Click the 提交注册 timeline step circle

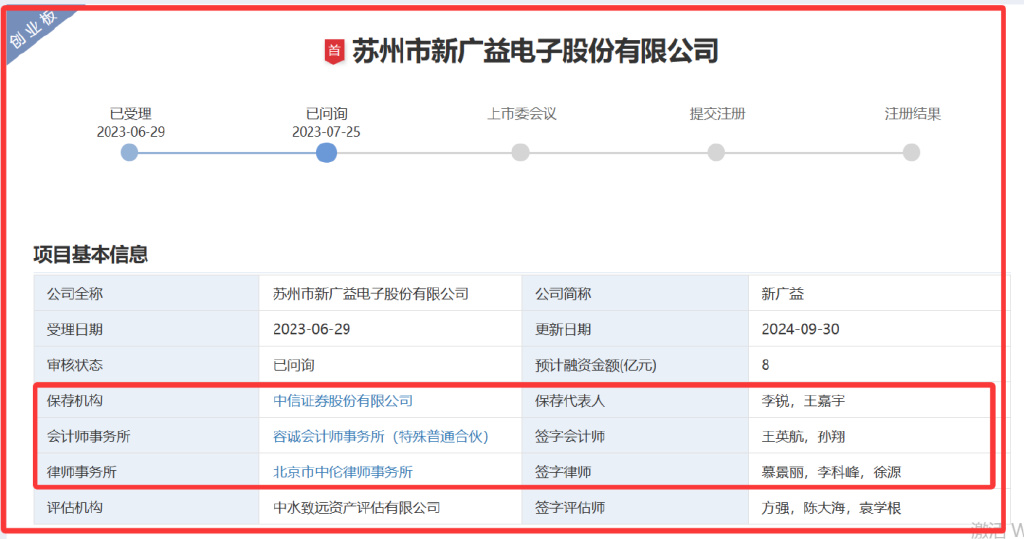pos(716,152)
